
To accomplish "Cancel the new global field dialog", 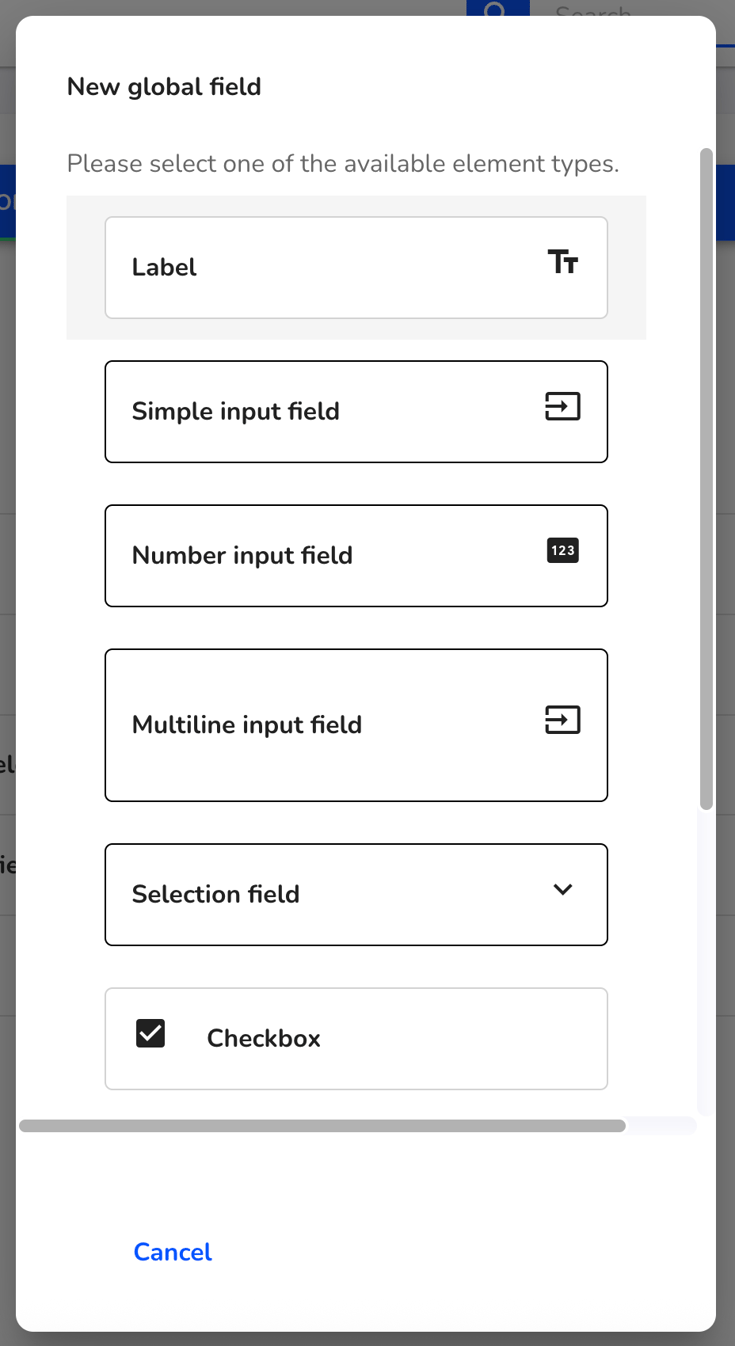I will pyautogui.click(x=173, y=1252).
